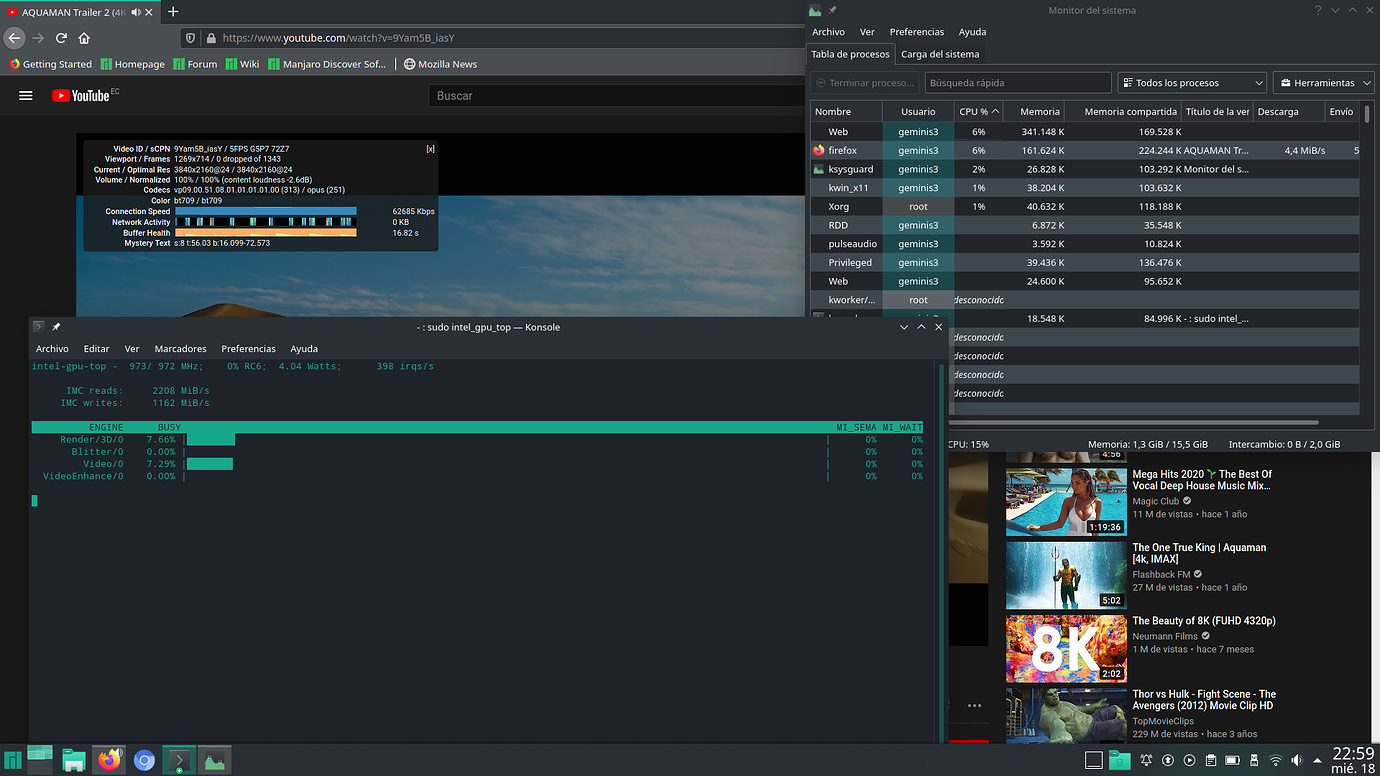This screenshot has height=776, width=1380.
Task: Open Mozilla News bookmark
Action: (440, 64)
